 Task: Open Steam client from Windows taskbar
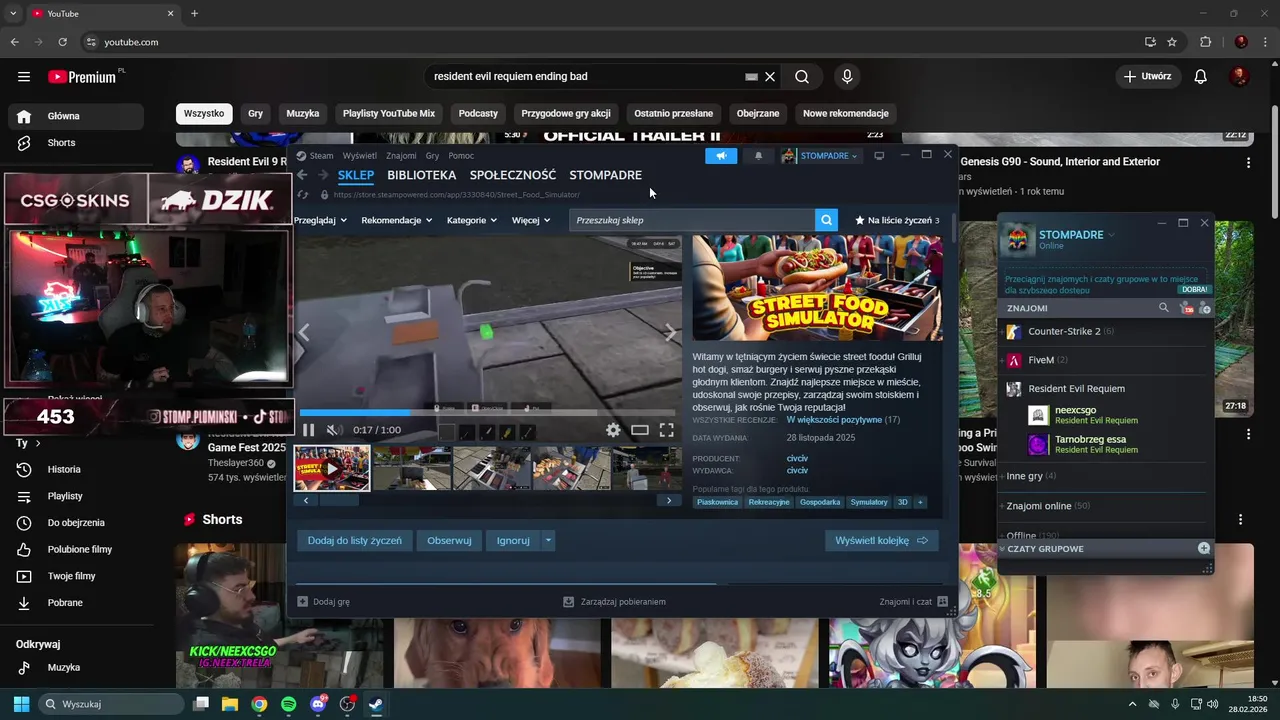[376, 704]
